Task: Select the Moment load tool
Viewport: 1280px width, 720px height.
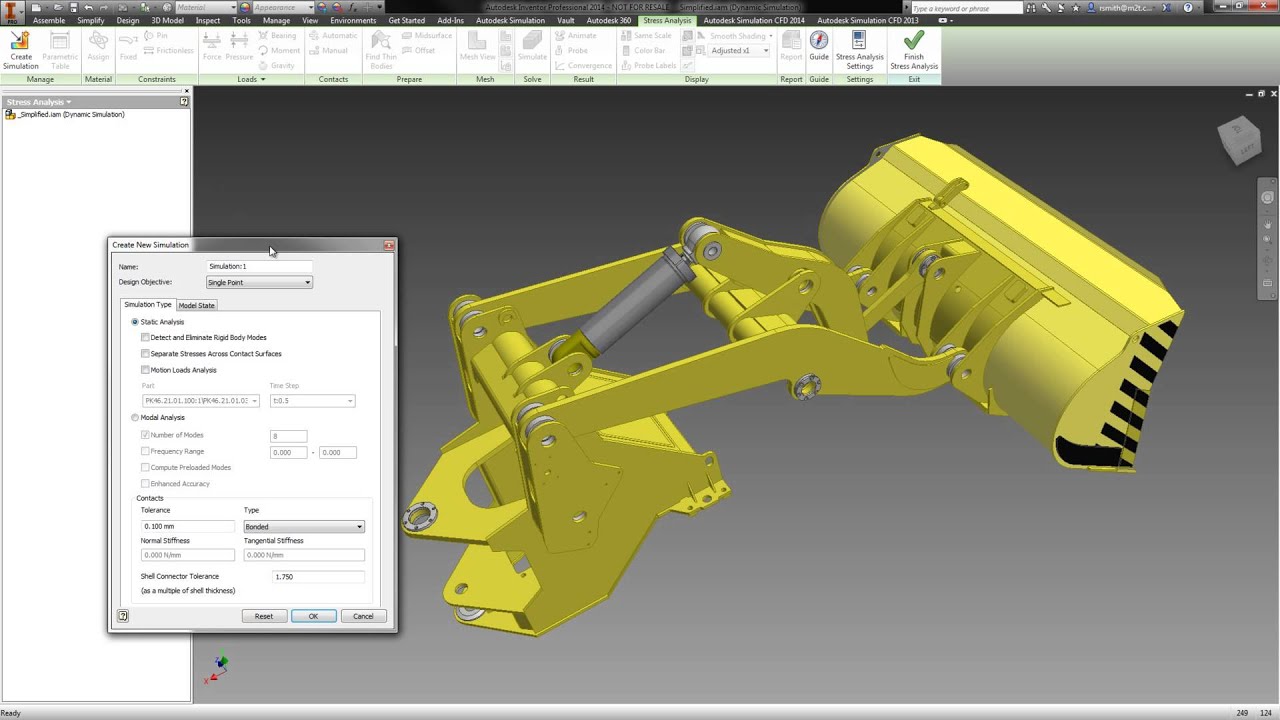Action: (278, 50)
